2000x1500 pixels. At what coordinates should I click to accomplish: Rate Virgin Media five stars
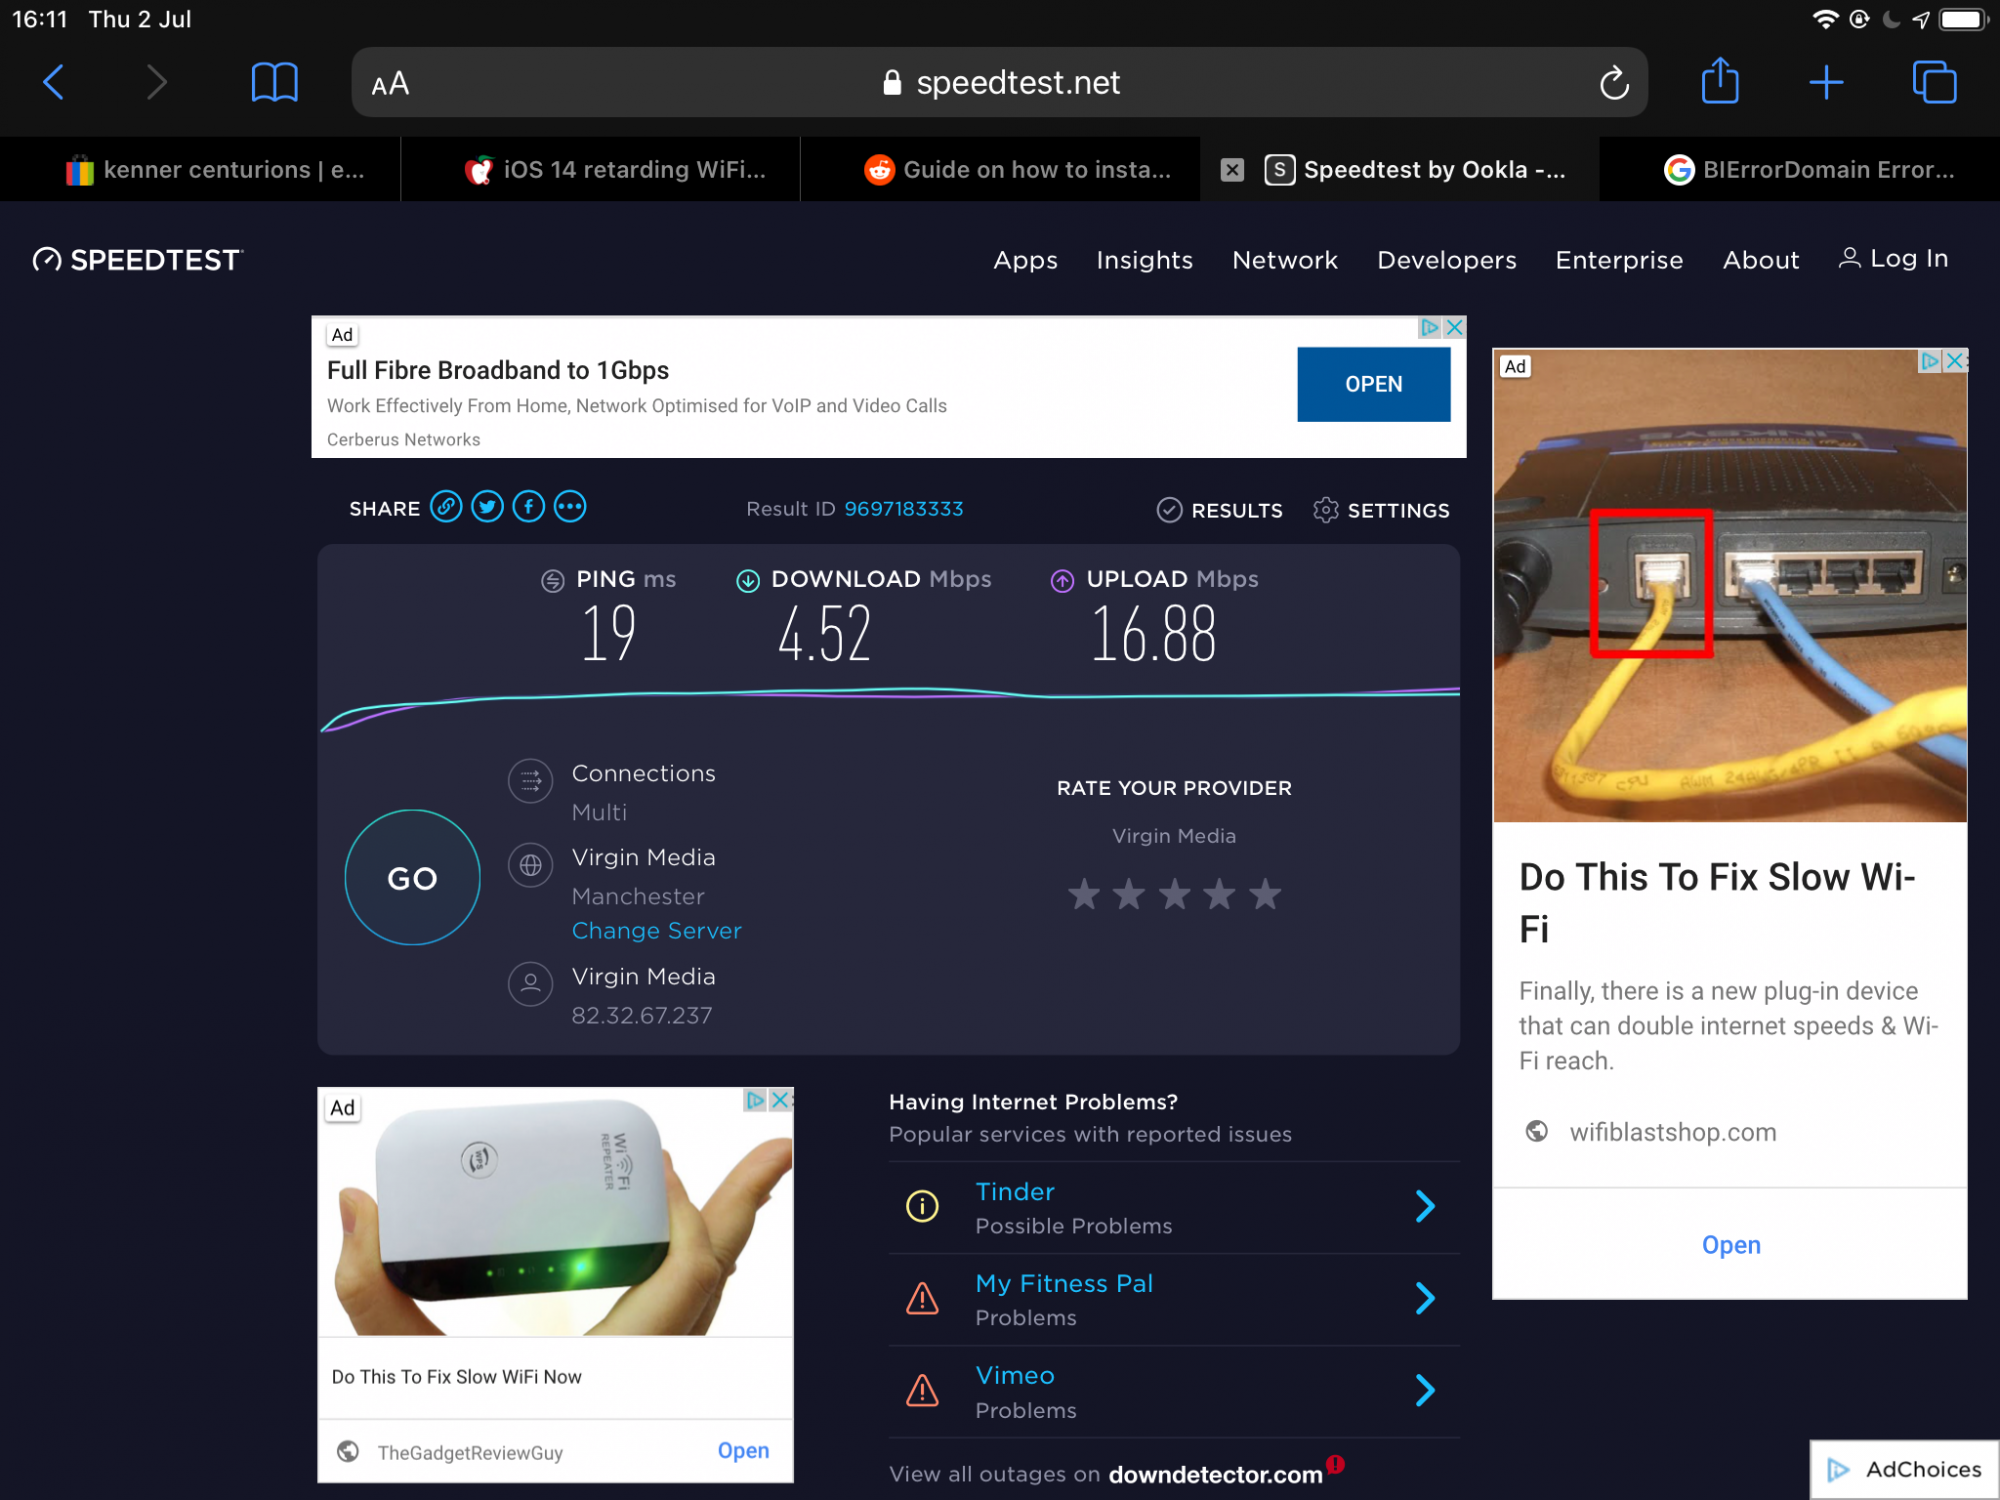[x=1265, y=894]
